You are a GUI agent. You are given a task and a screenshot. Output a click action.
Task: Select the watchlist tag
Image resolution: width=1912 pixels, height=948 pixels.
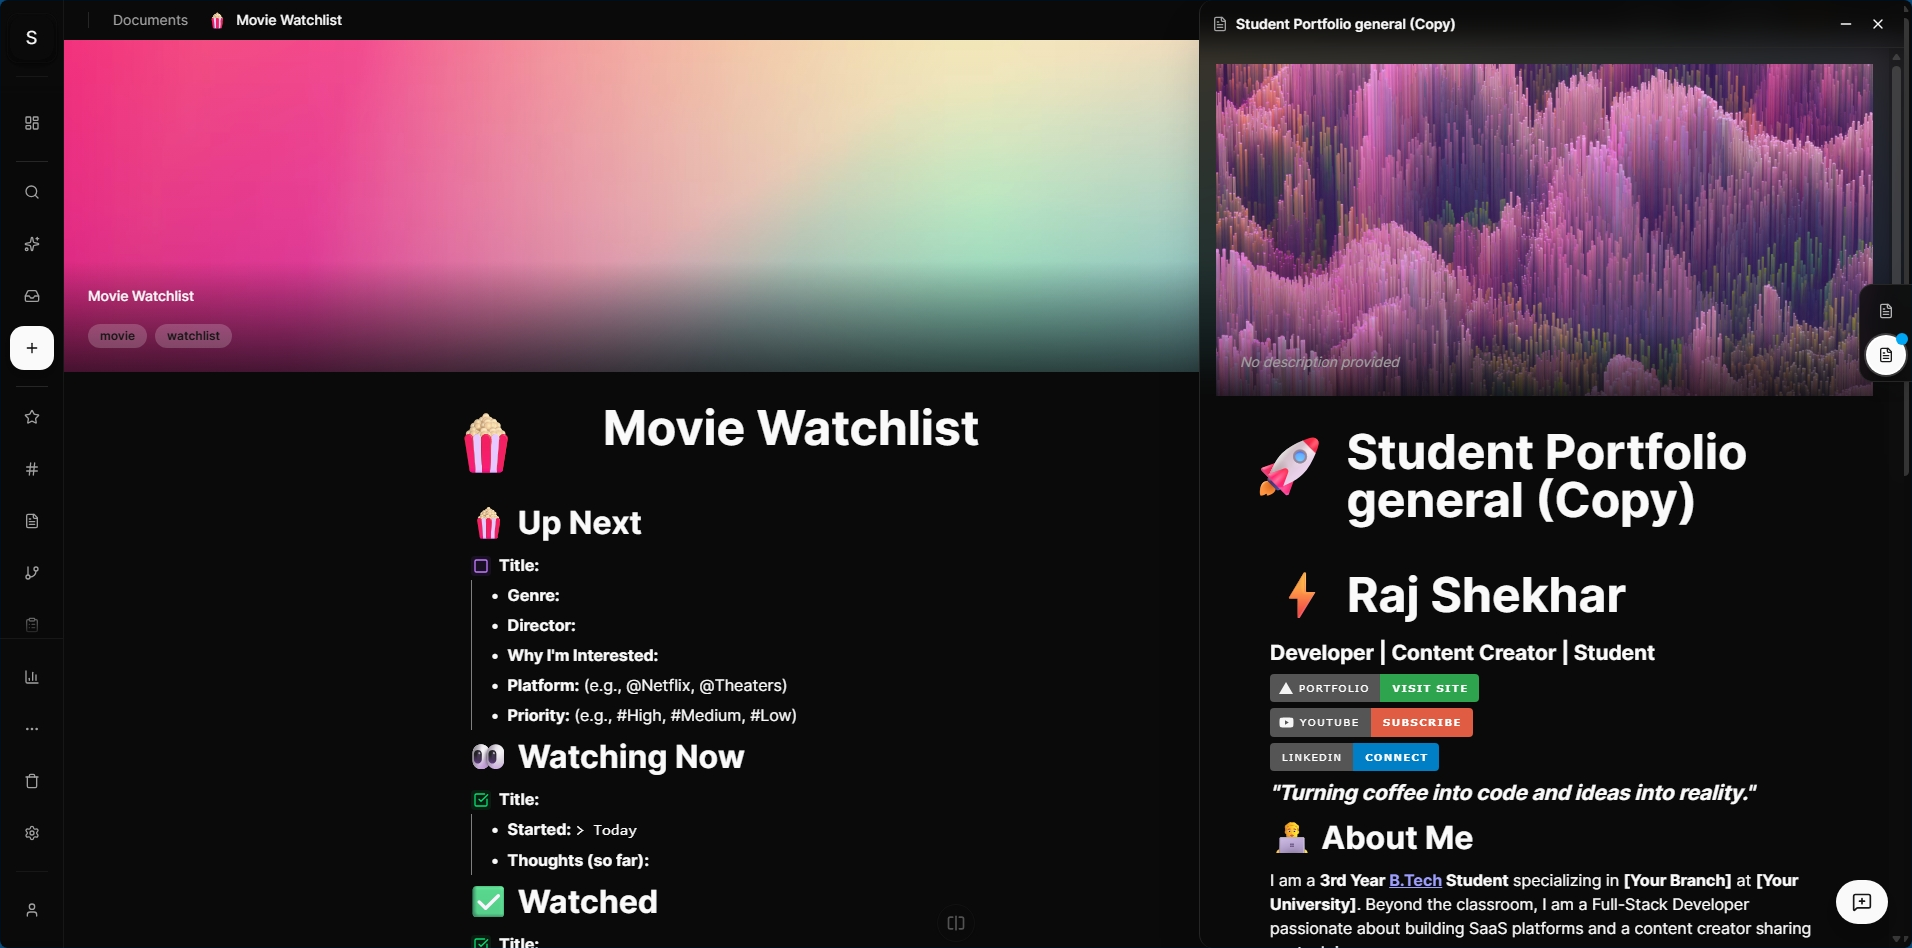(x=193, y=336)
